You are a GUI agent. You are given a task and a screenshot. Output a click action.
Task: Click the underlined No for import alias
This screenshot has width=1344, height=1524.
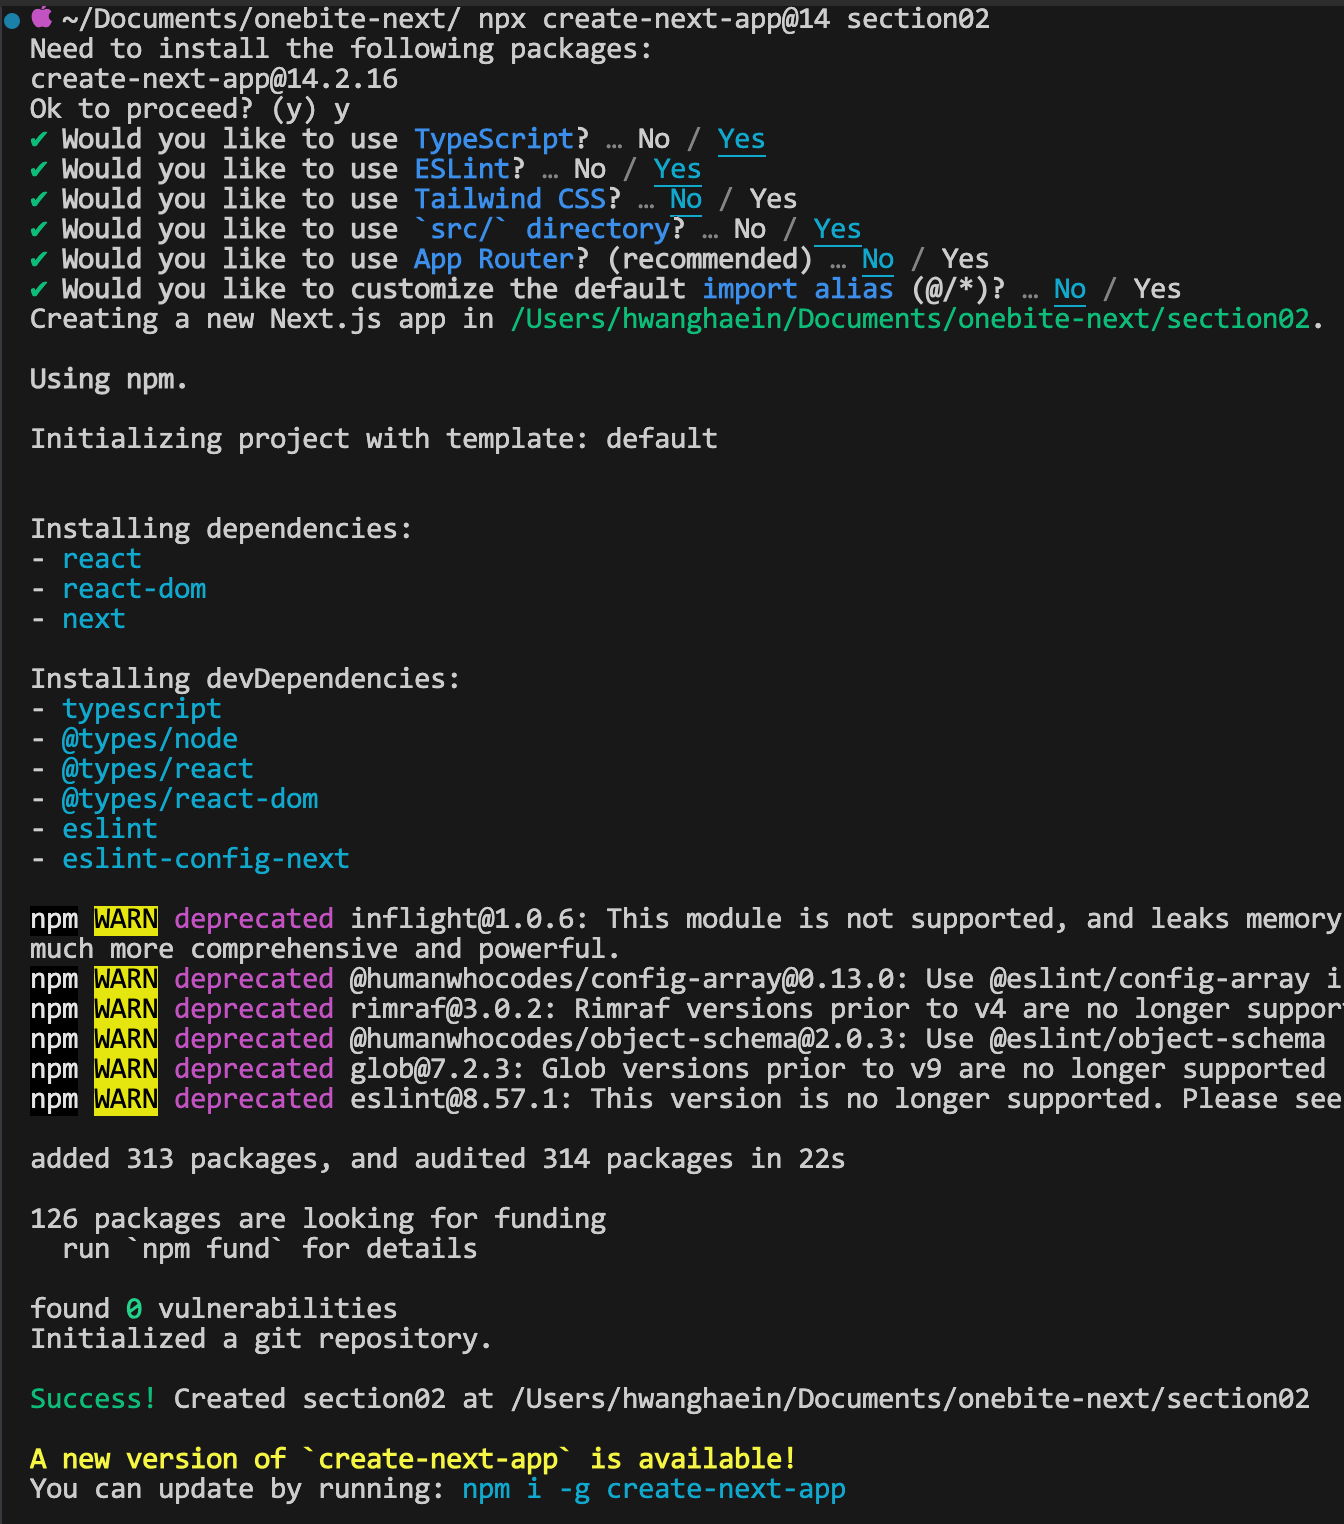[x=1069, y=290]
